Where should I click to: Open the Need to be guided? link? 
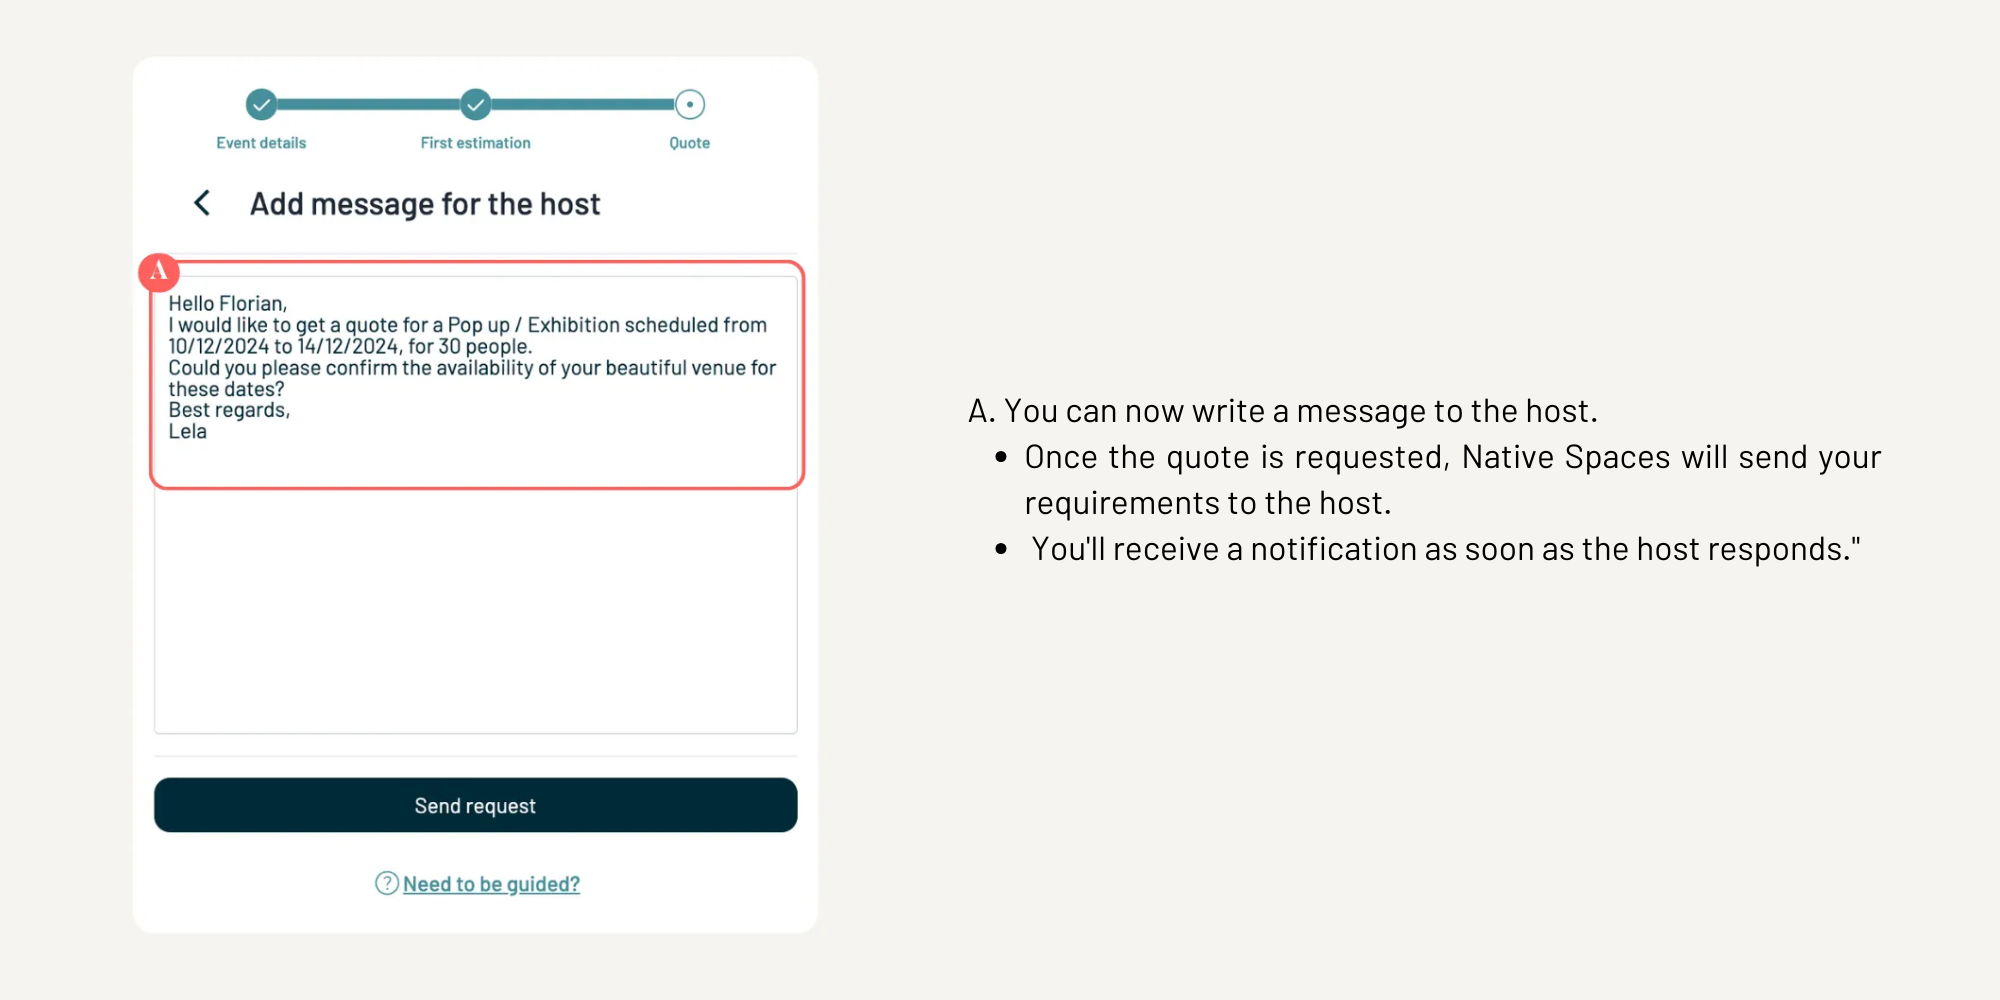coord(491,884)
